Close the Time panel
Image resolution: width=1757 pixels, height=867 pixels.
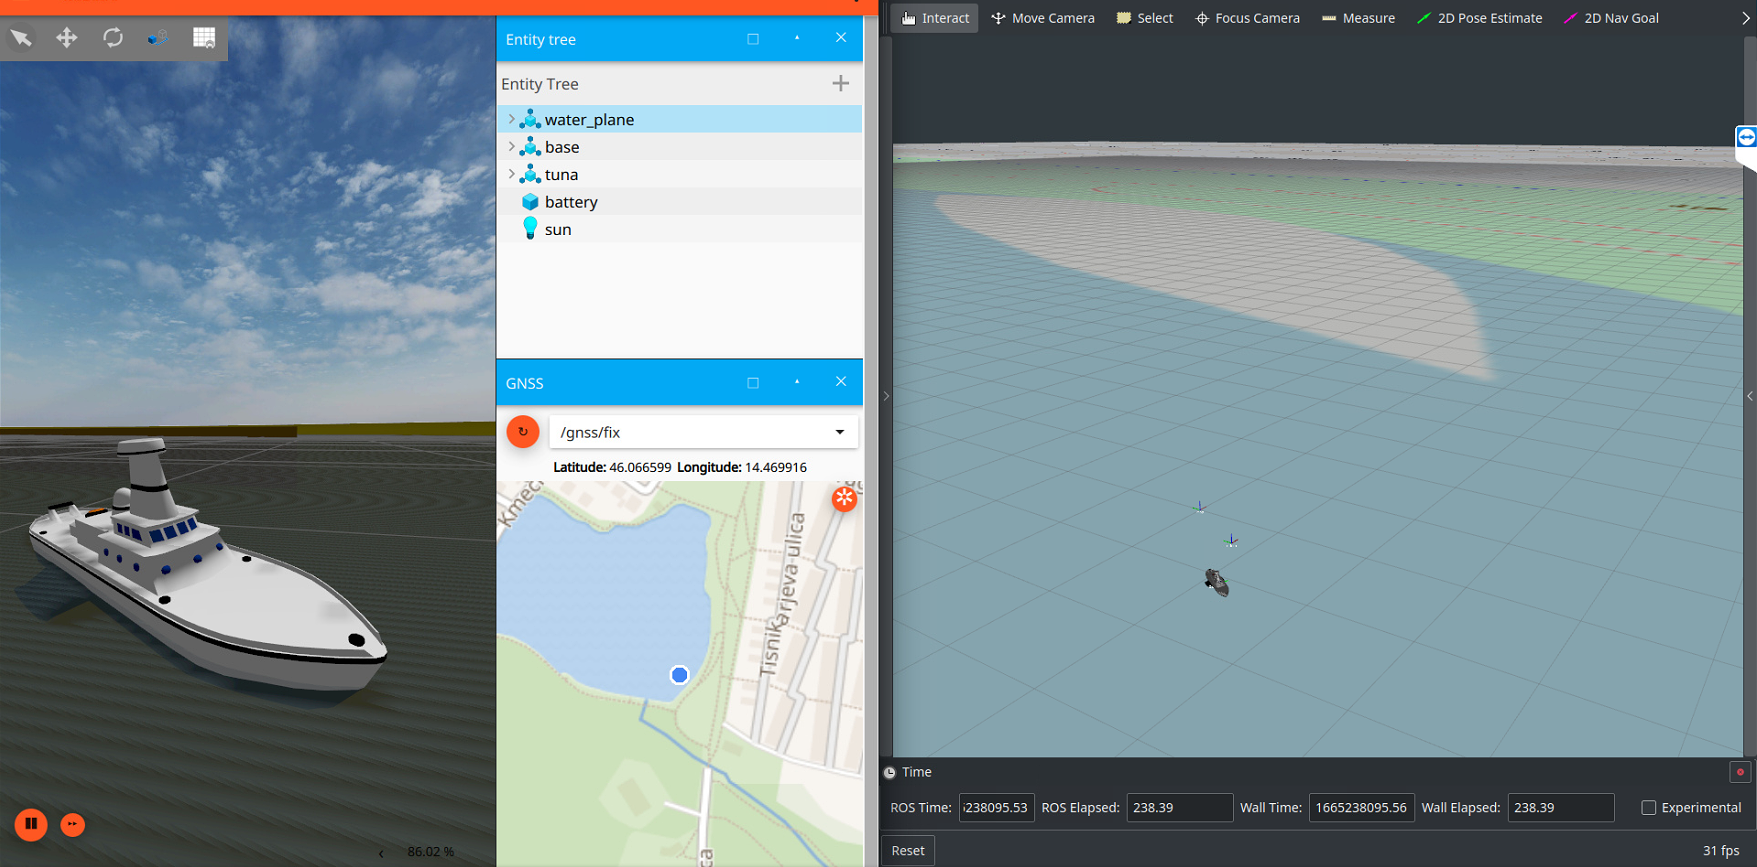(x=1740, y=772)
